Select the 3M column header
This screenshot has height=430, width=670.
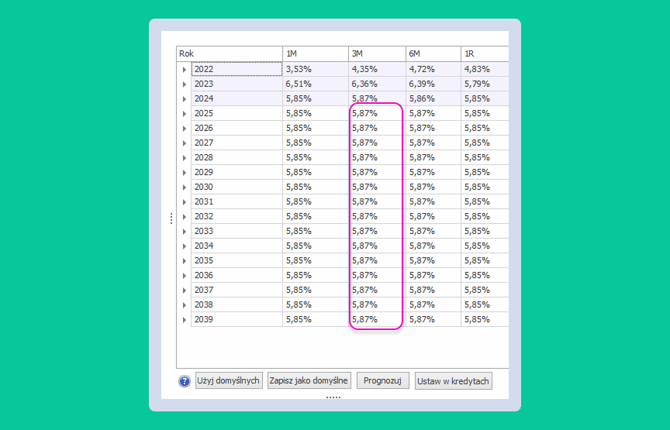377,54
